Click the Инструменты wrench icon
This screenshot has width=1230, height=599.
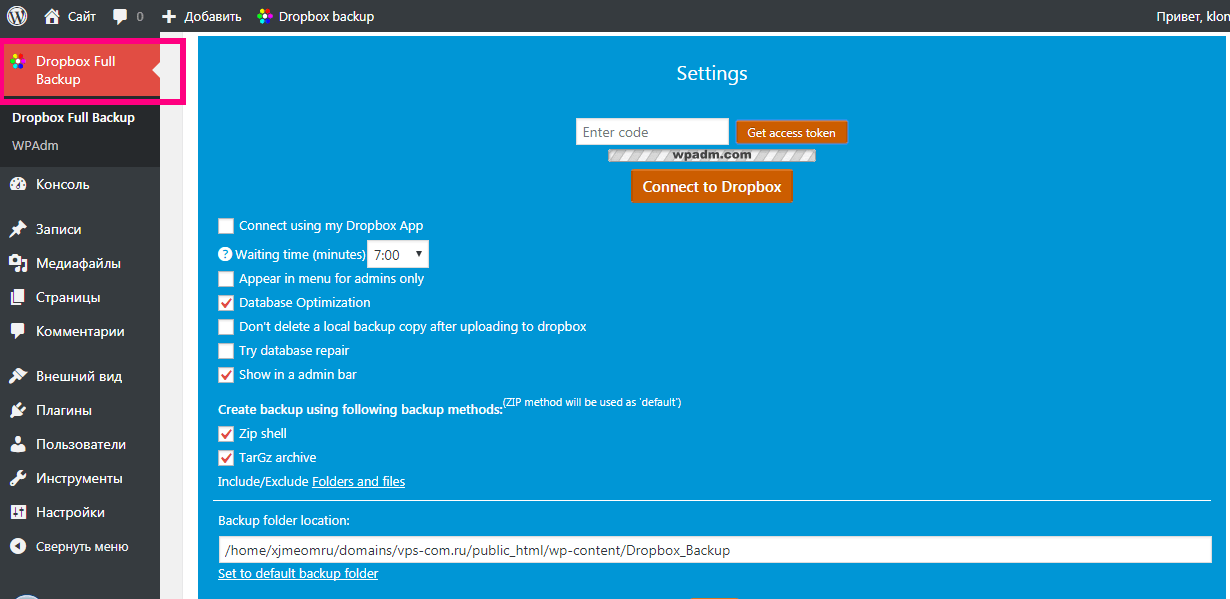pos(17,478)
